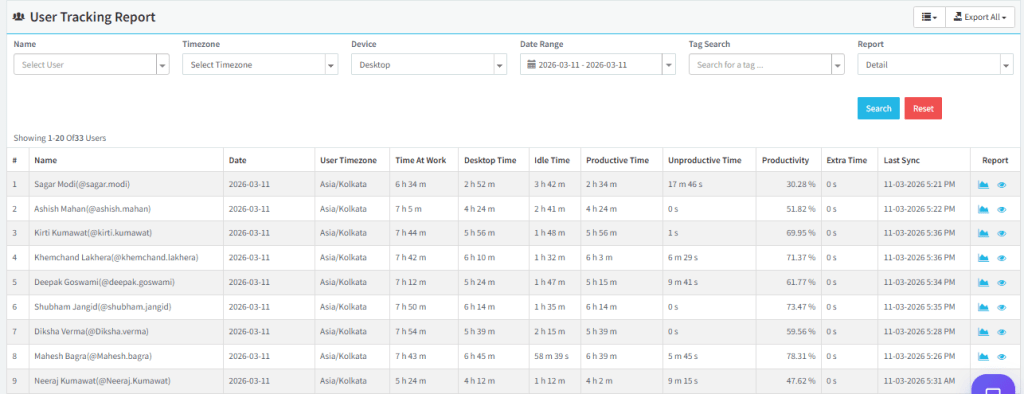Screen dimensions: 1024x394
Task: Click the 78.31 % productivity value
Action: coord(801,357)
